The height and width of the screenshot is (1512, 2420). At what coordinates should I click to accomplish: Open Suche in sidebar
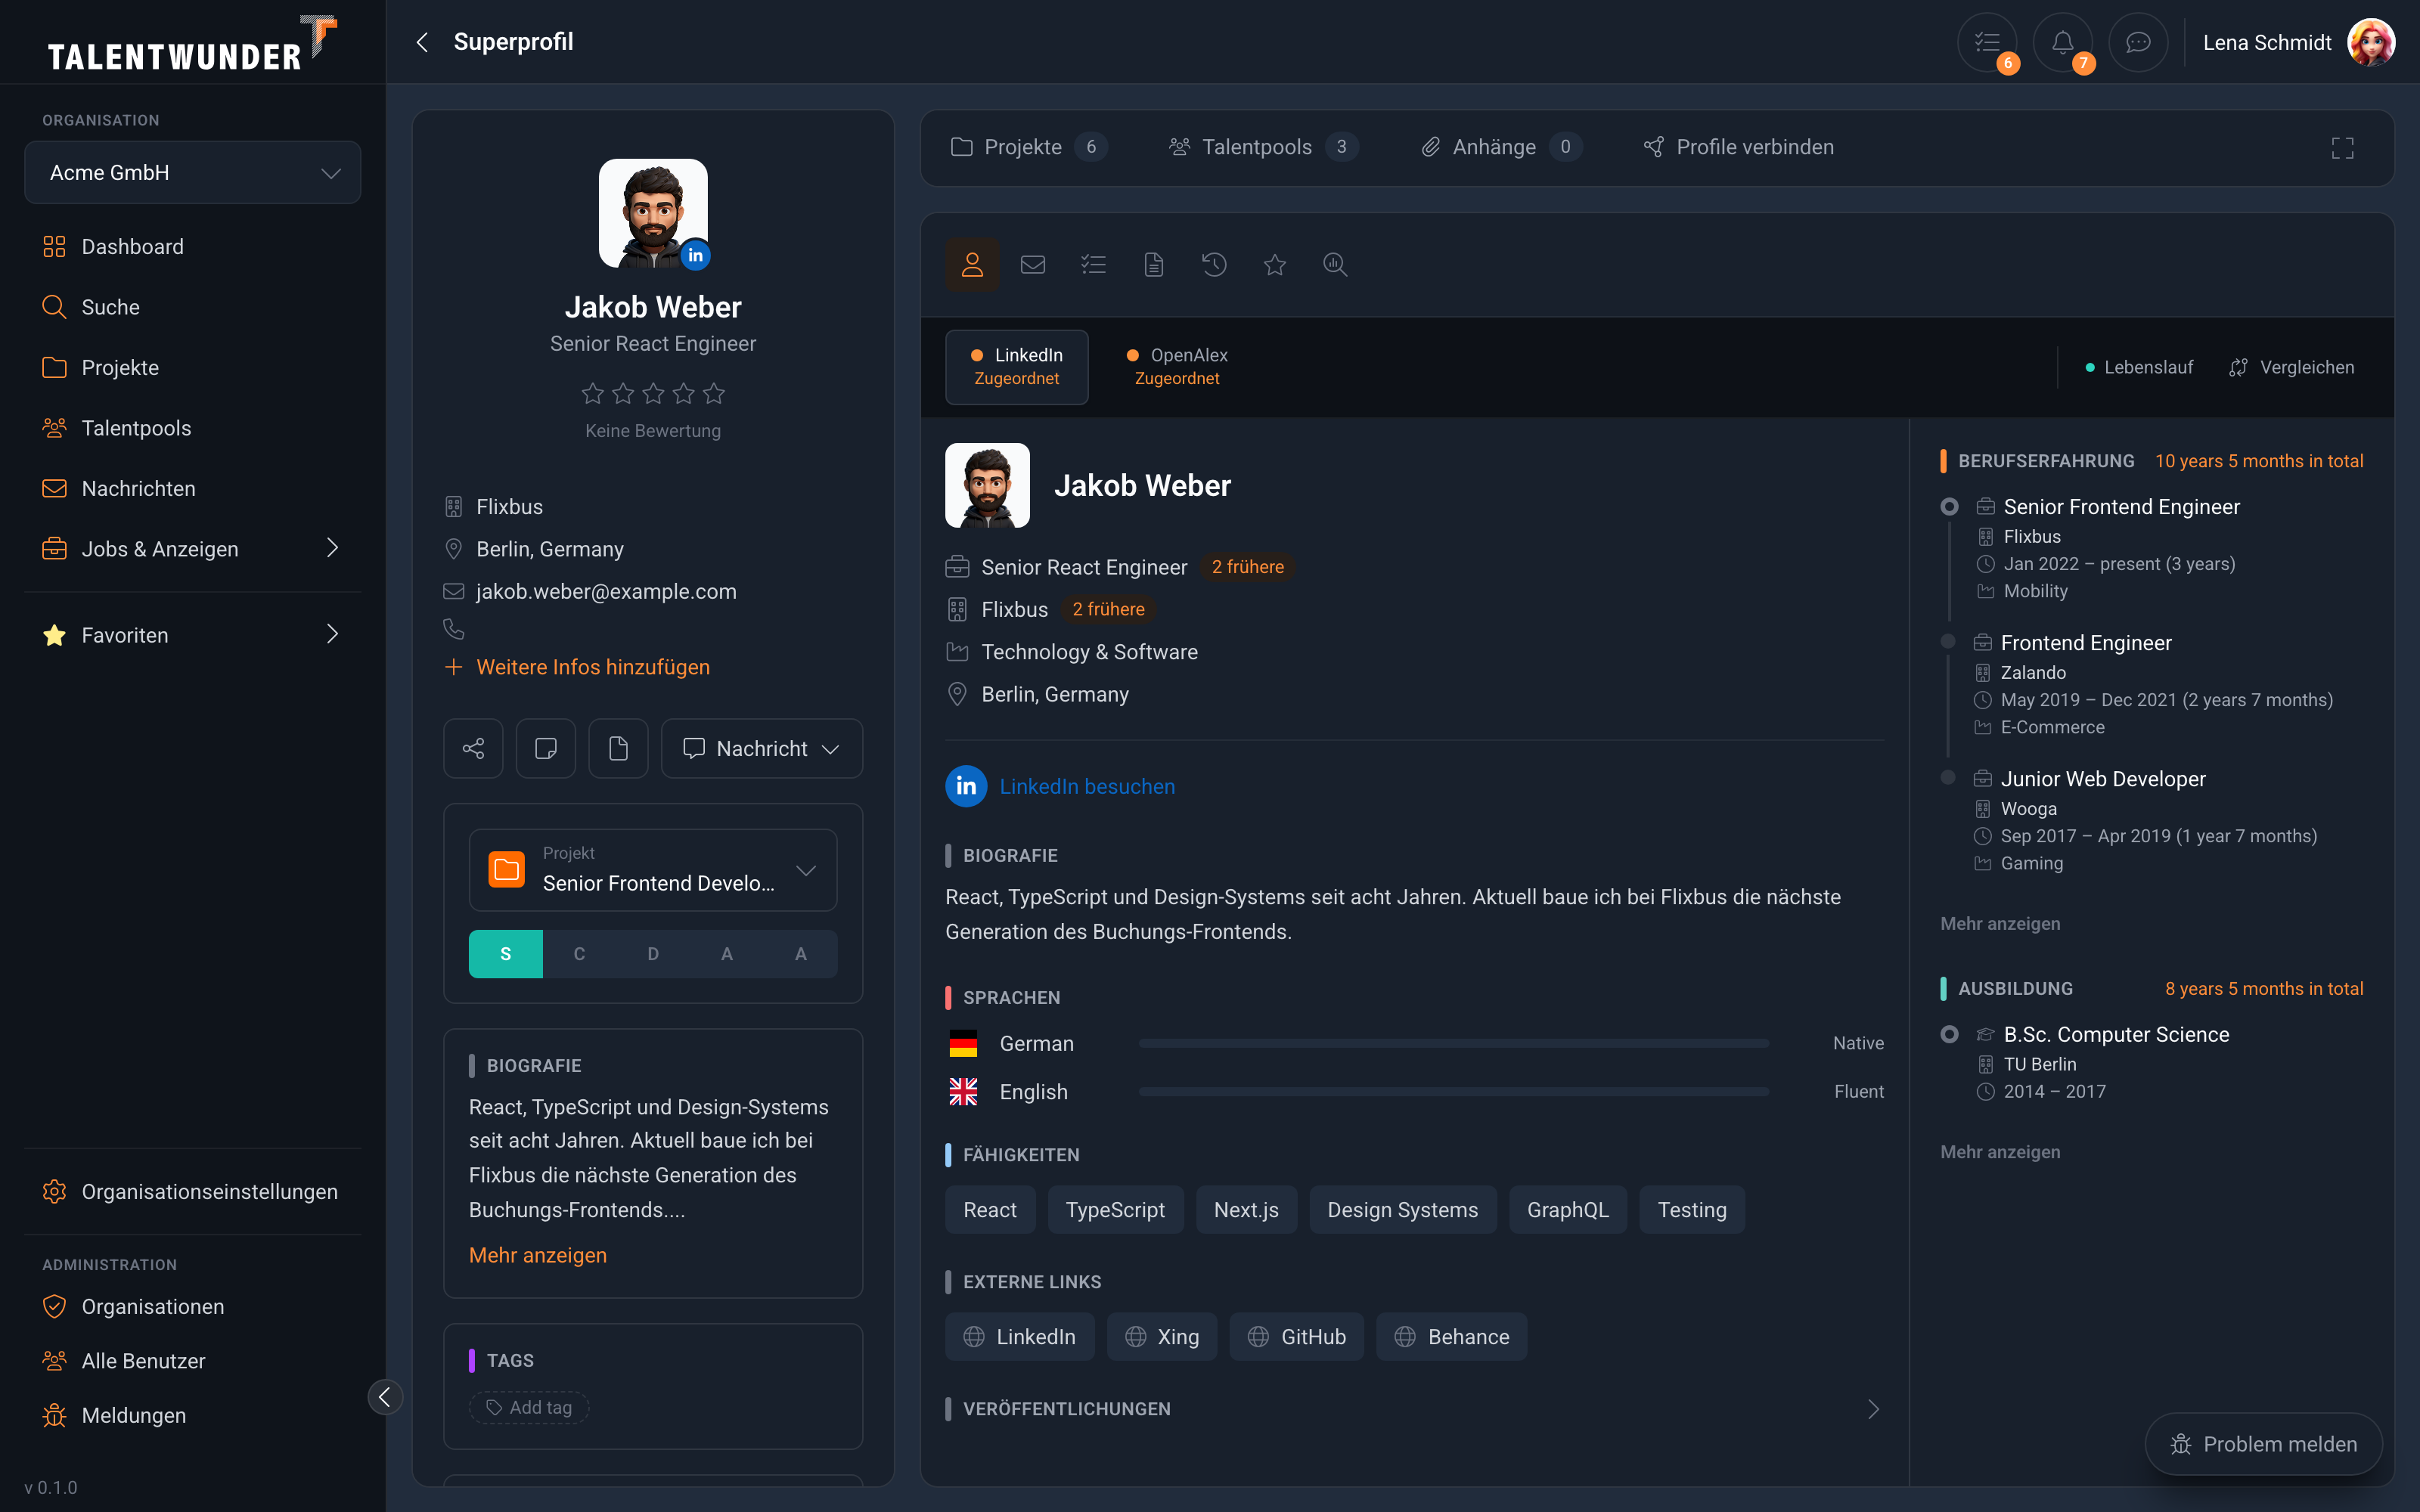(x=193, y=307)
